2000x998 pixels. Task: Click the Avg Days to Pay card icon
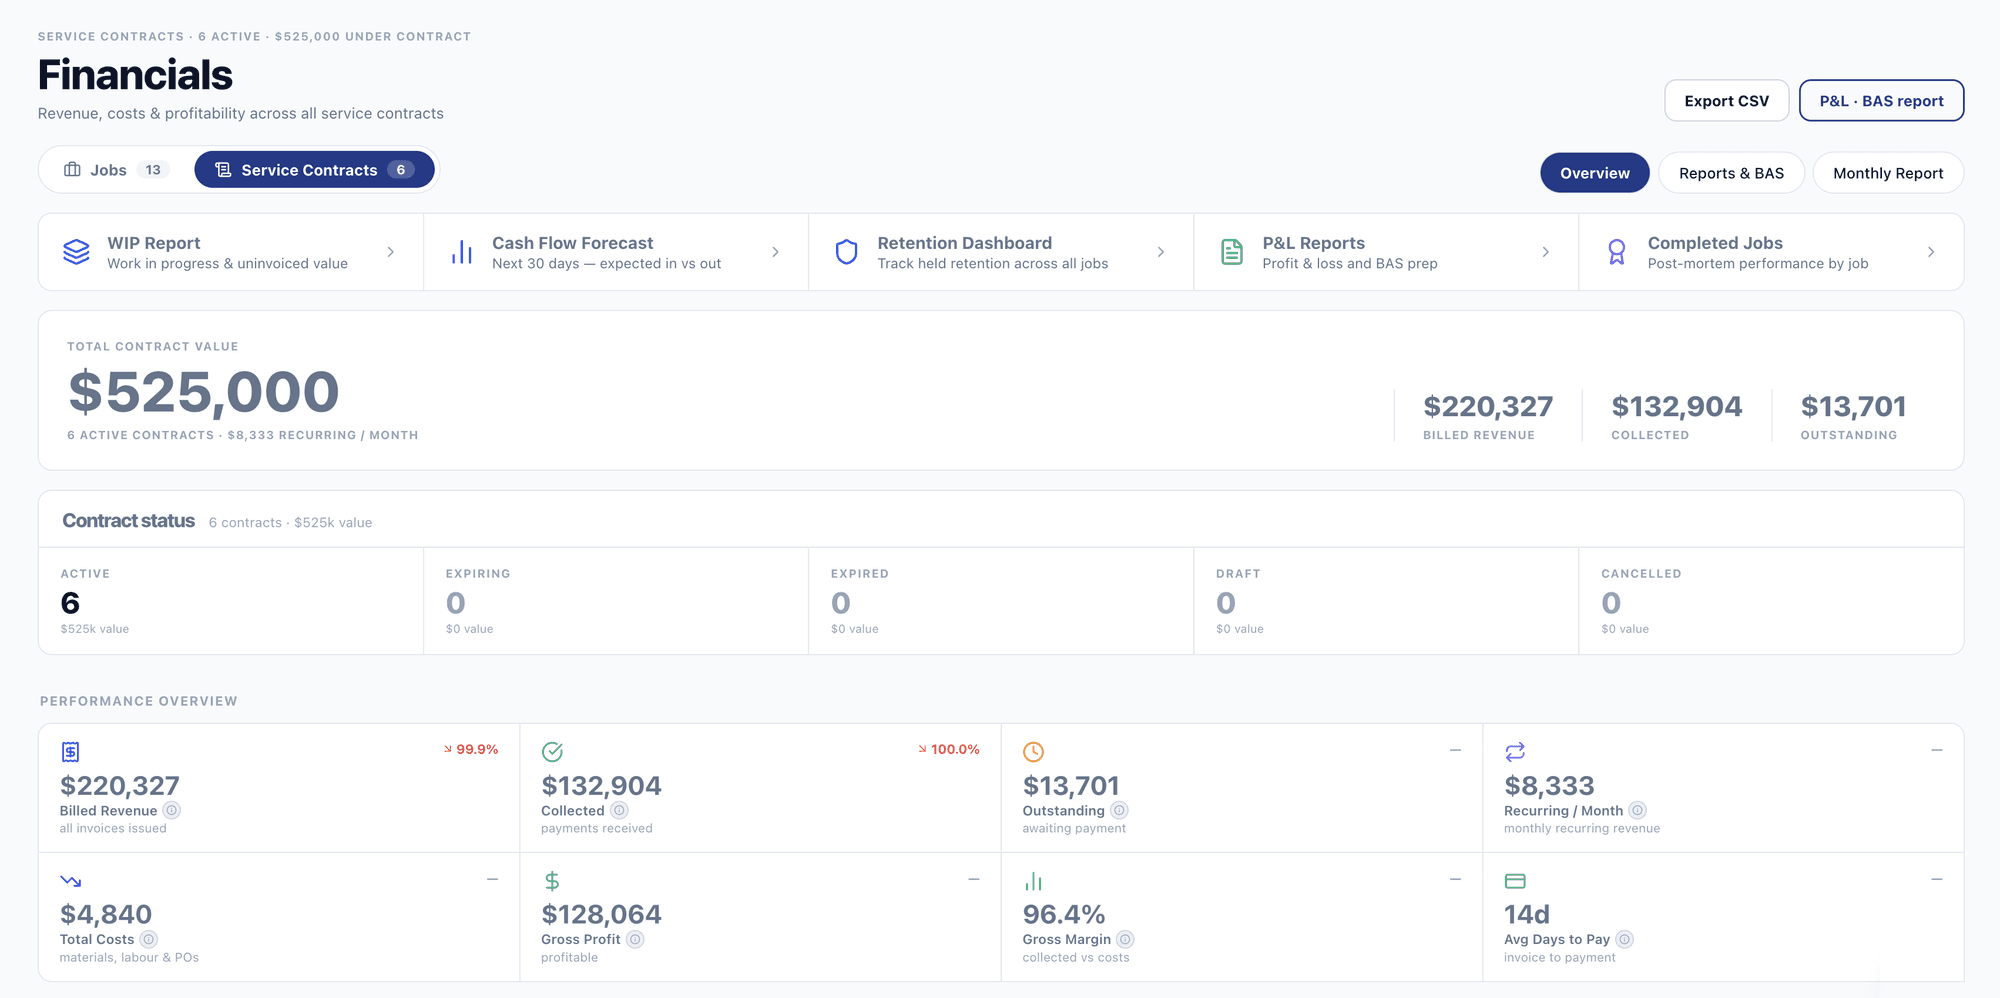click(1515, 881)
